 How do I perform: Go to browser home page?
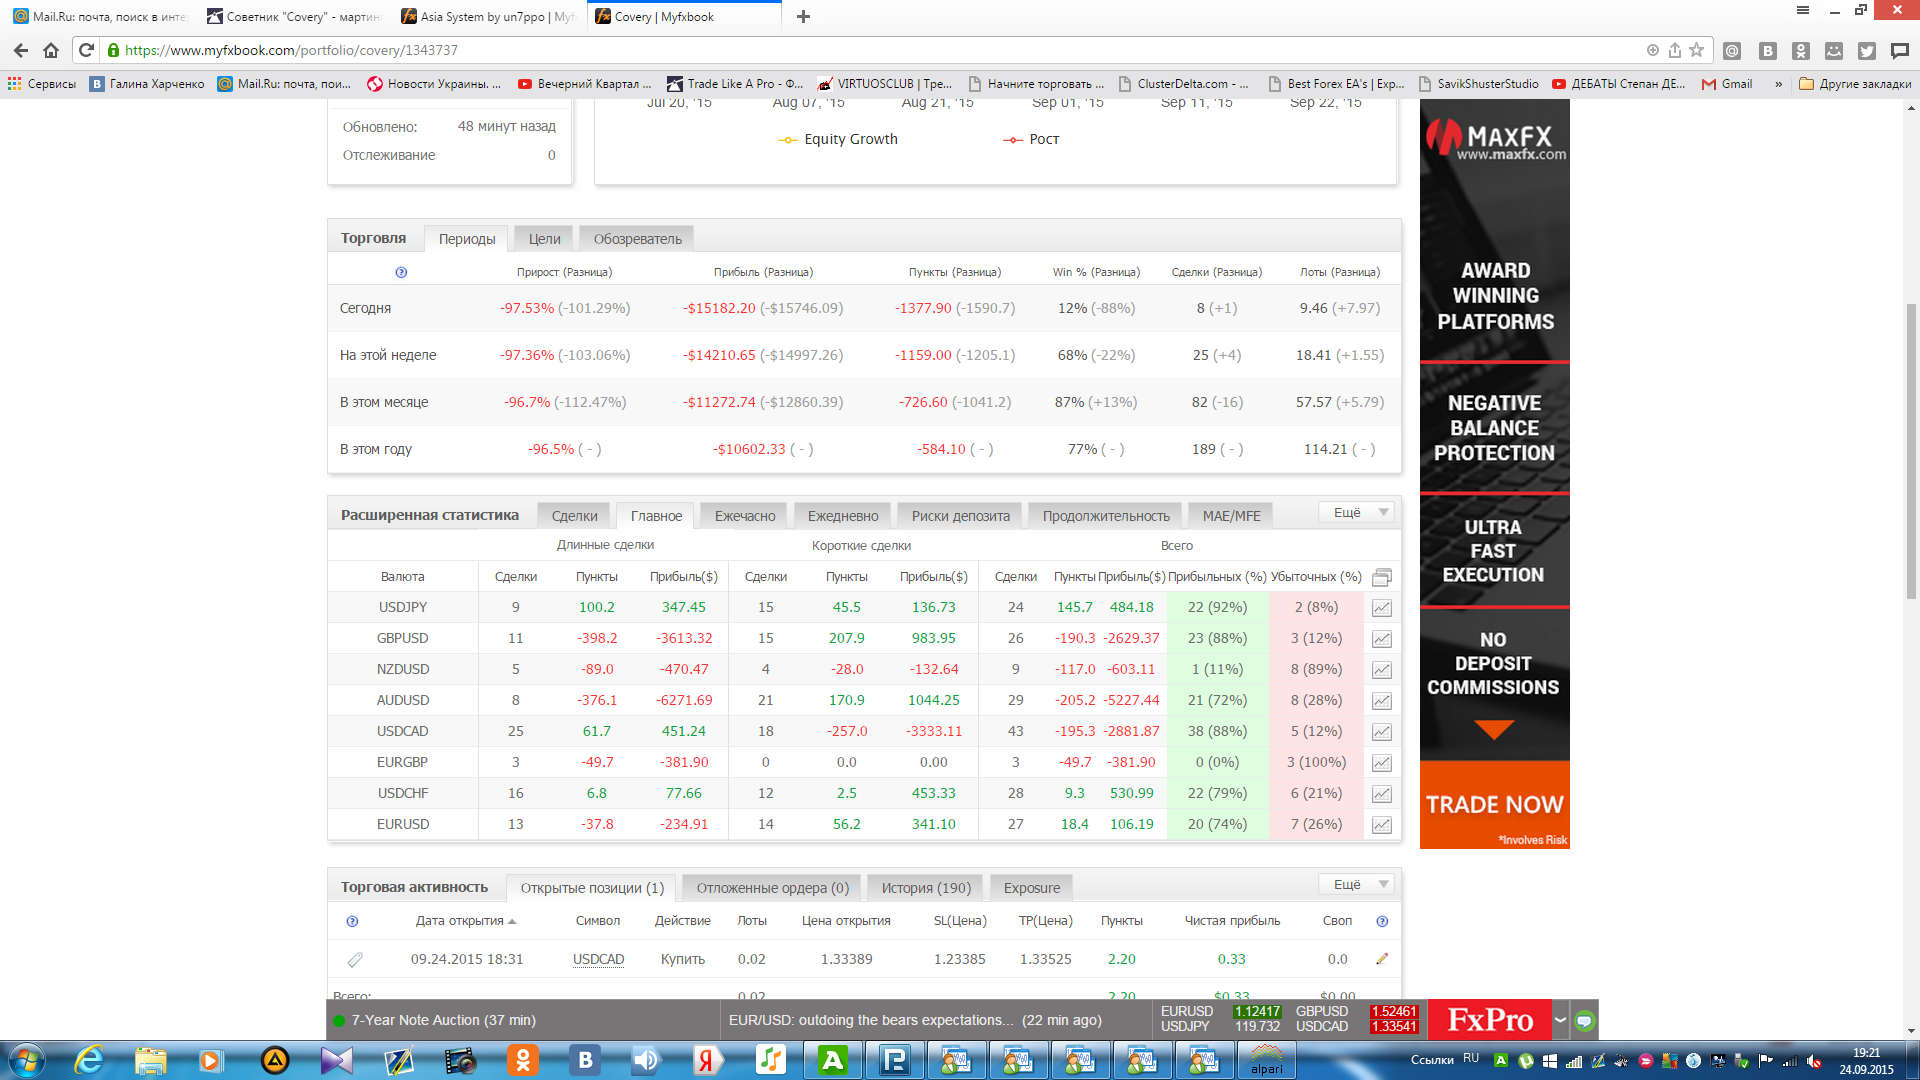52,50
